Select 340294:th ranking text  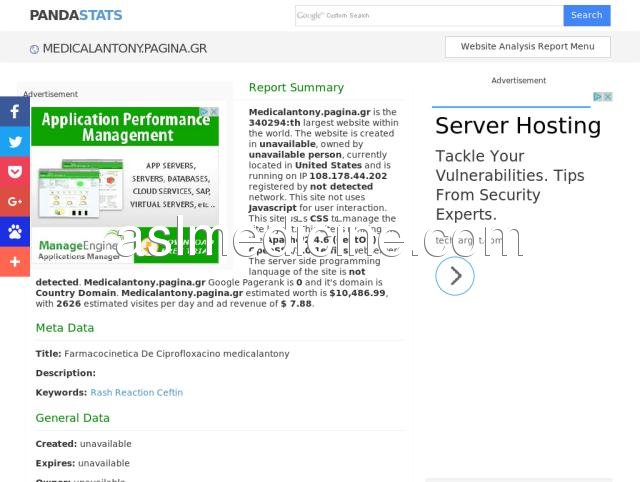click(274, 123)
